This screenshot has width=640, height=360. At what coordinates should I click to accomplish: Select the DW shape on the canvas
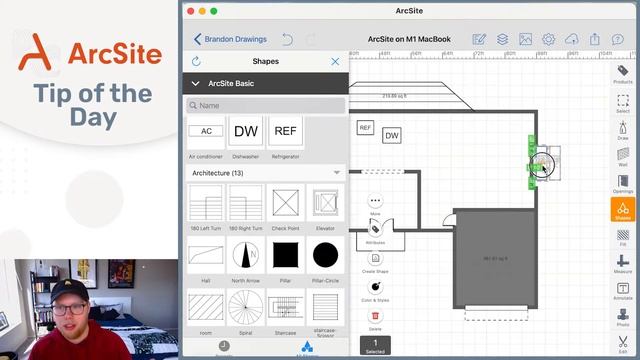point(392,136)
